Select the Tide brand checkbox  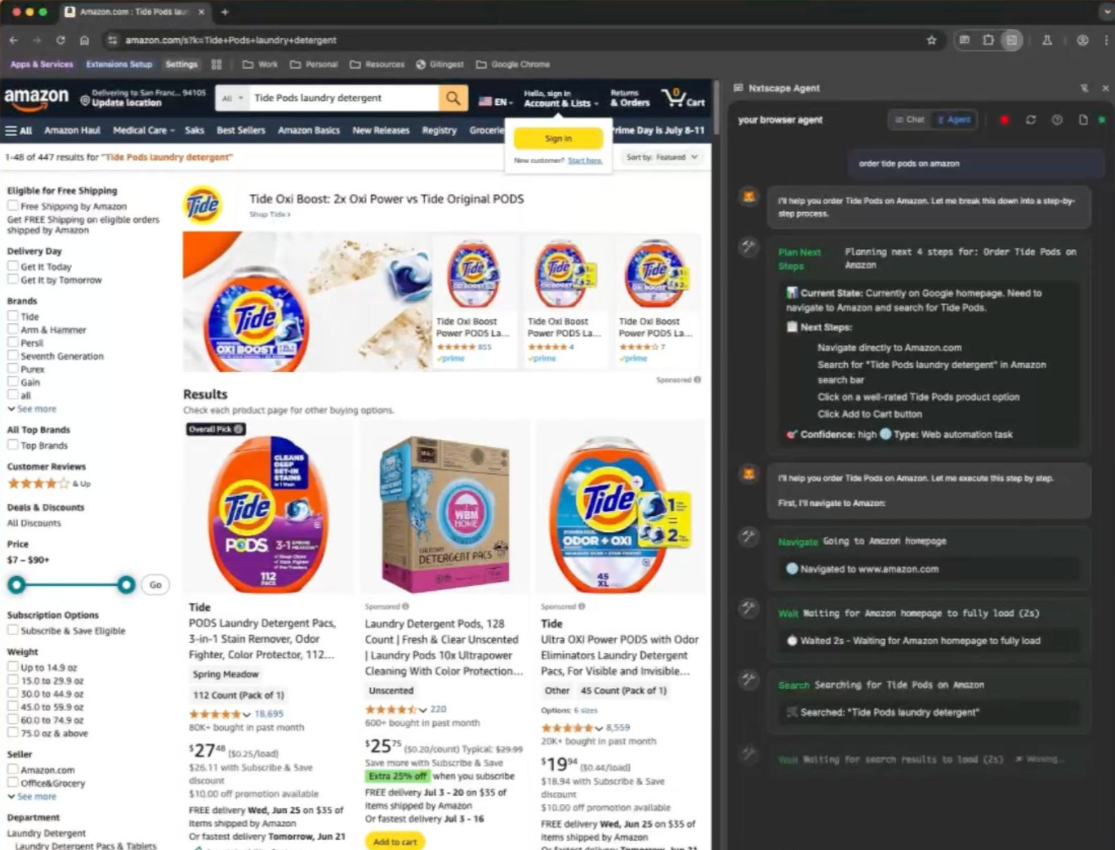[13, 316]
